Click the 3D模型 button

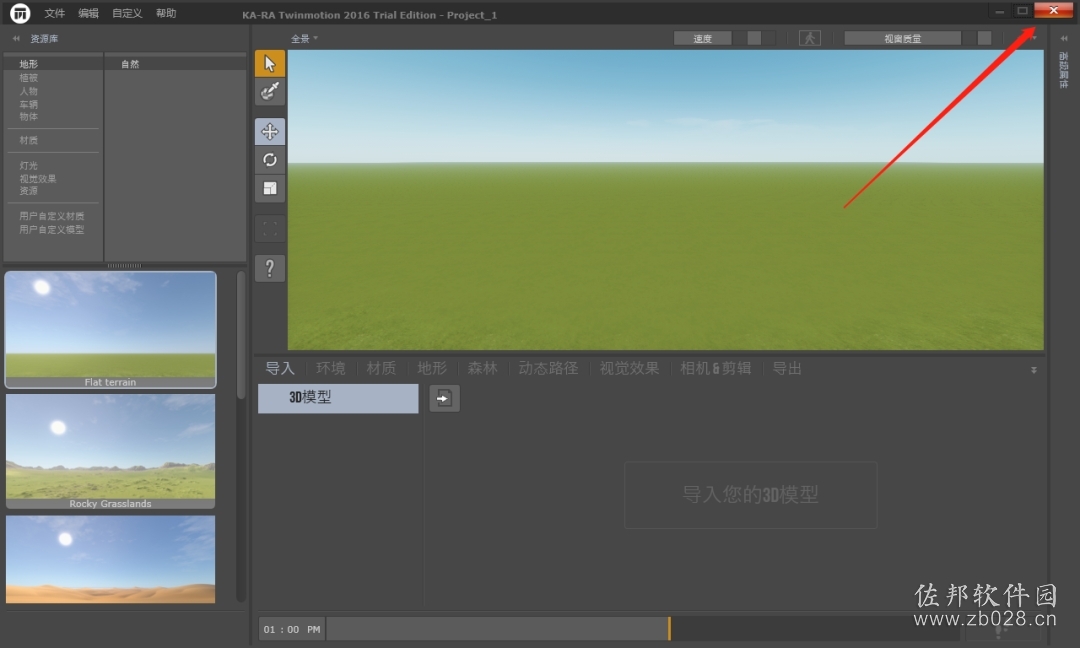[x=338, y=398]
